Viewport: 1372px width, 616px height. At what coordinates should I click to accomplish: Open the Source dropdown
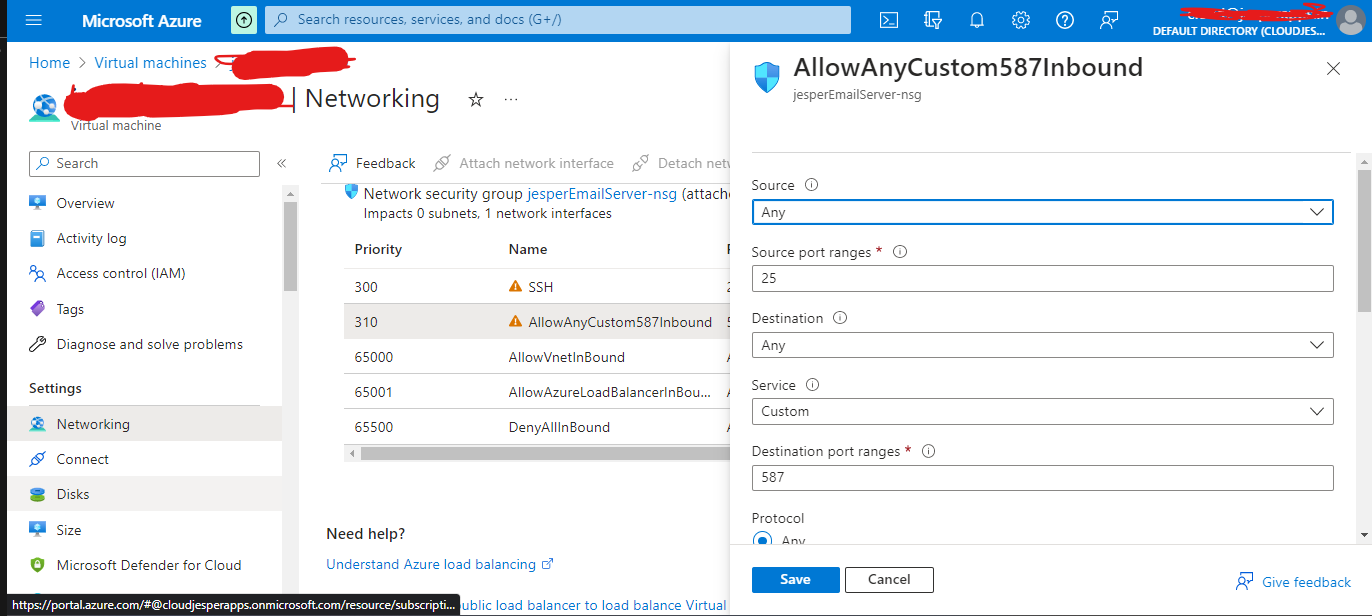(1042, 212)
